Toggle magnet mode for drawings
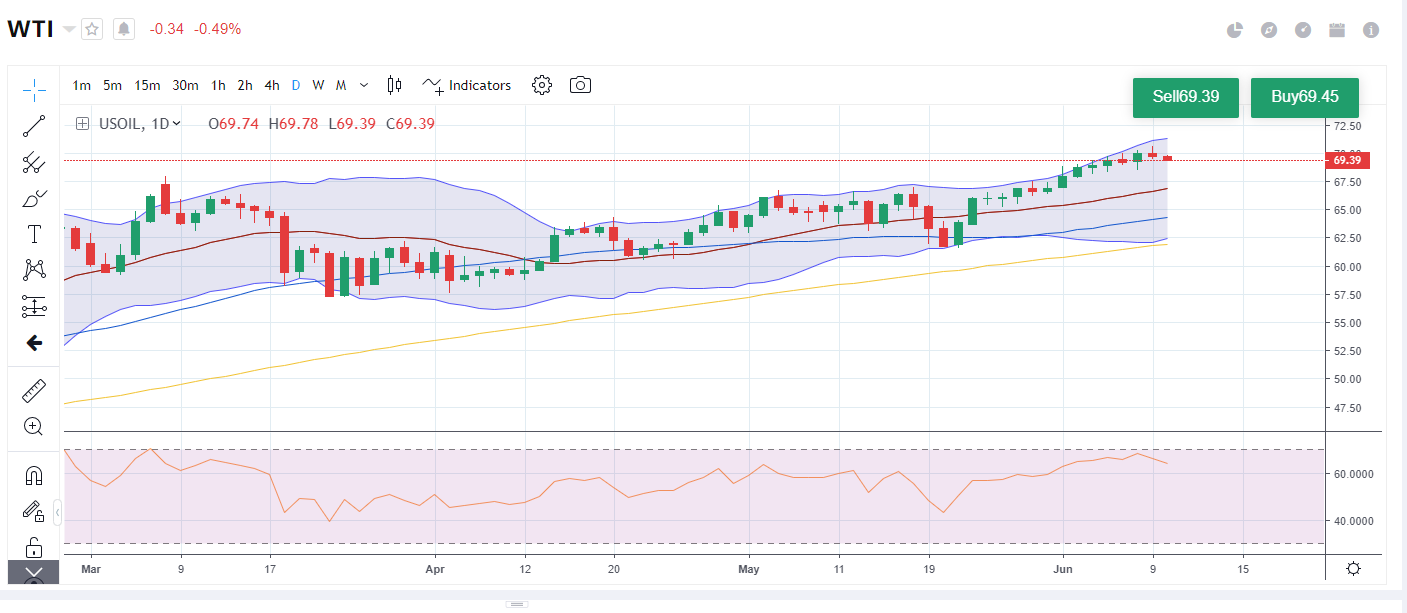Screen dimensions: 1407x613 pyautogui.click(x=34, y=476)
